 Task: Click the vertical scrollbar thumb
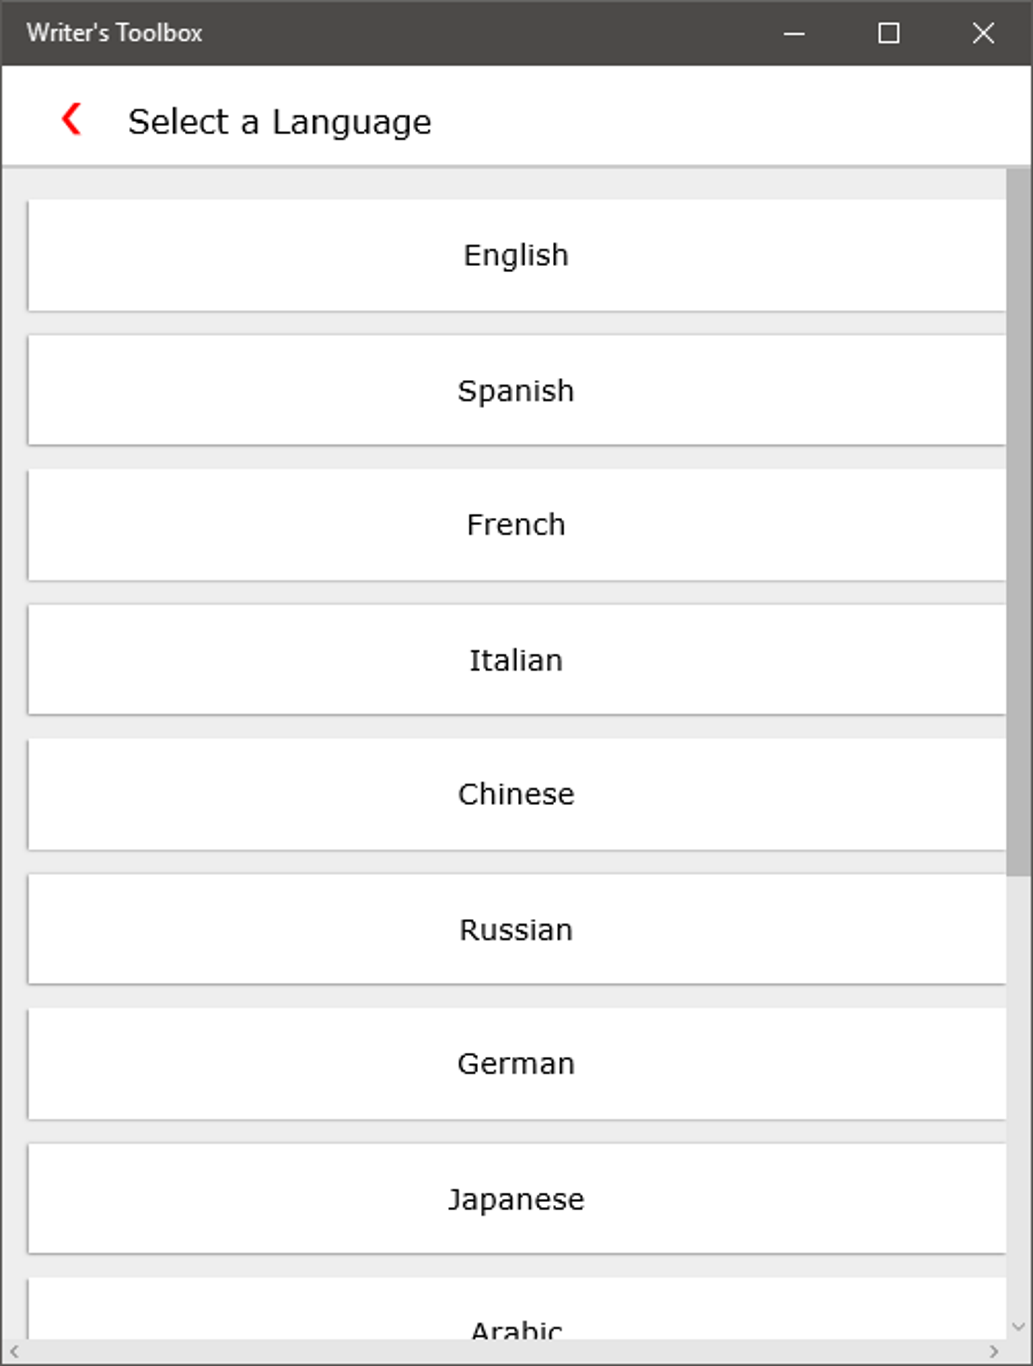click(1018, 520)
